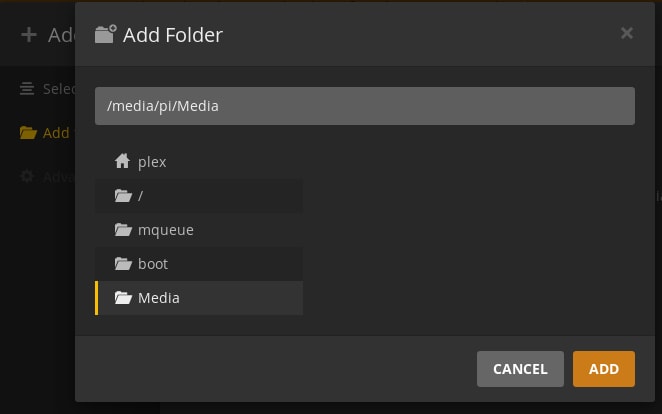Screen dimensions: 662x414
Task: Switch to the Add folders sidebar step
Action: tap(44, 133)
